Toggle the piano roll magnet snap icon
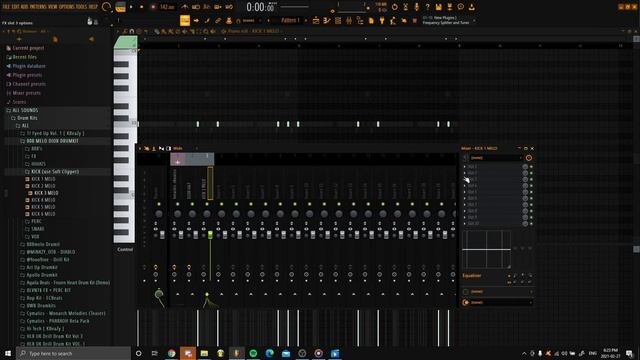 [x=132, y=31]
